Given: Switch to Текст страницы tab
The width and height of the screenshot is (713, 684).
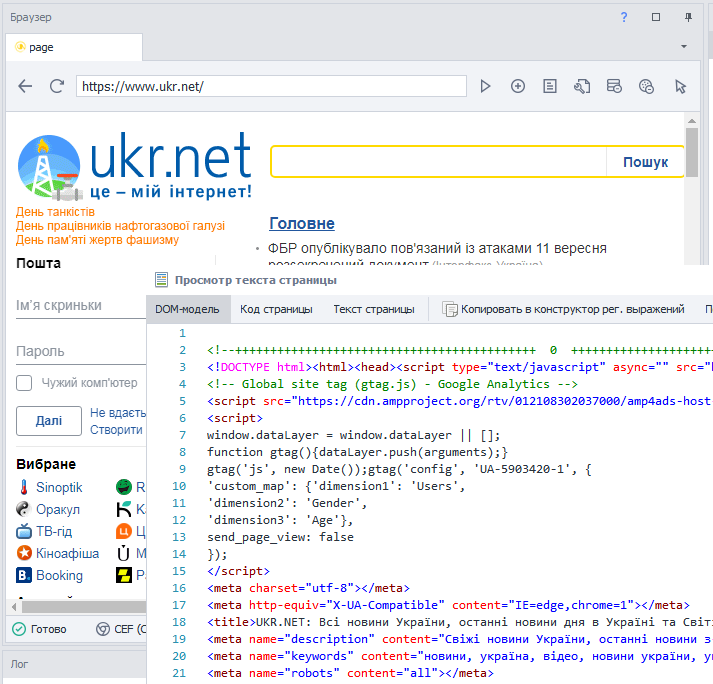Looking at the screenshot, I should [374, 309].
